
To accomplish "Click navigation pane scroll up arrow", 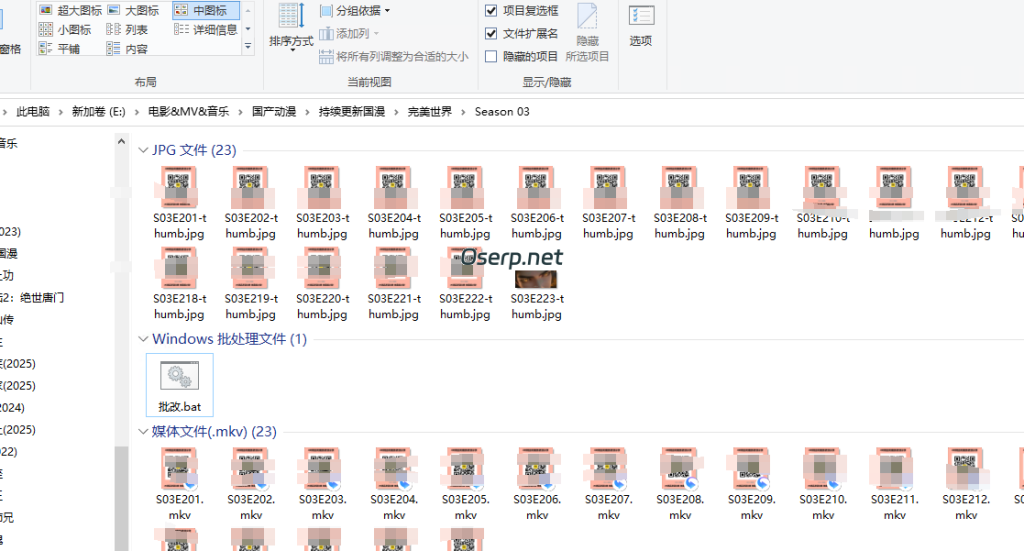I will pos(121,141).
